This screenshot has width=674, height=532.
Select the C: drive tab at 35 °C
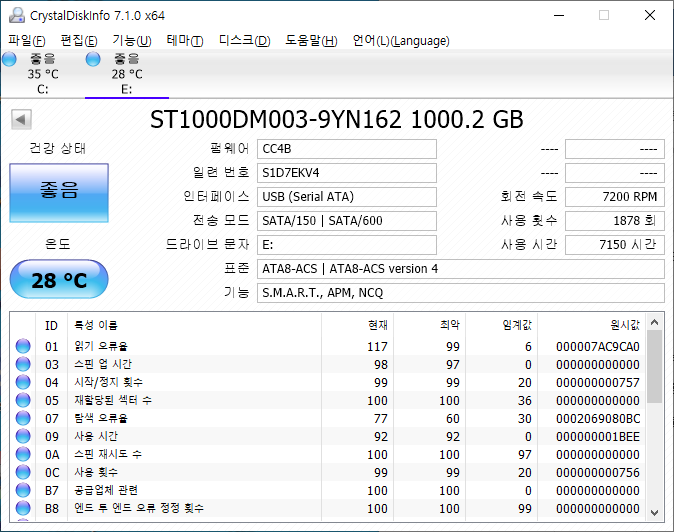click(43, 74)
